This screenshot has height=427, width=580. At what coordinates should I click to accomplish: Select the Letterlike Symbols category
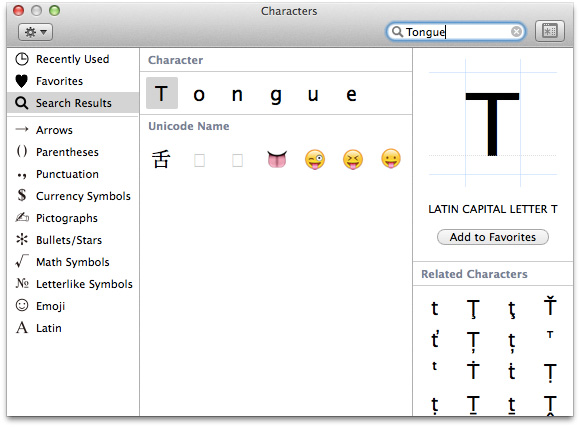pyautogui.click(x=72, y=284)
